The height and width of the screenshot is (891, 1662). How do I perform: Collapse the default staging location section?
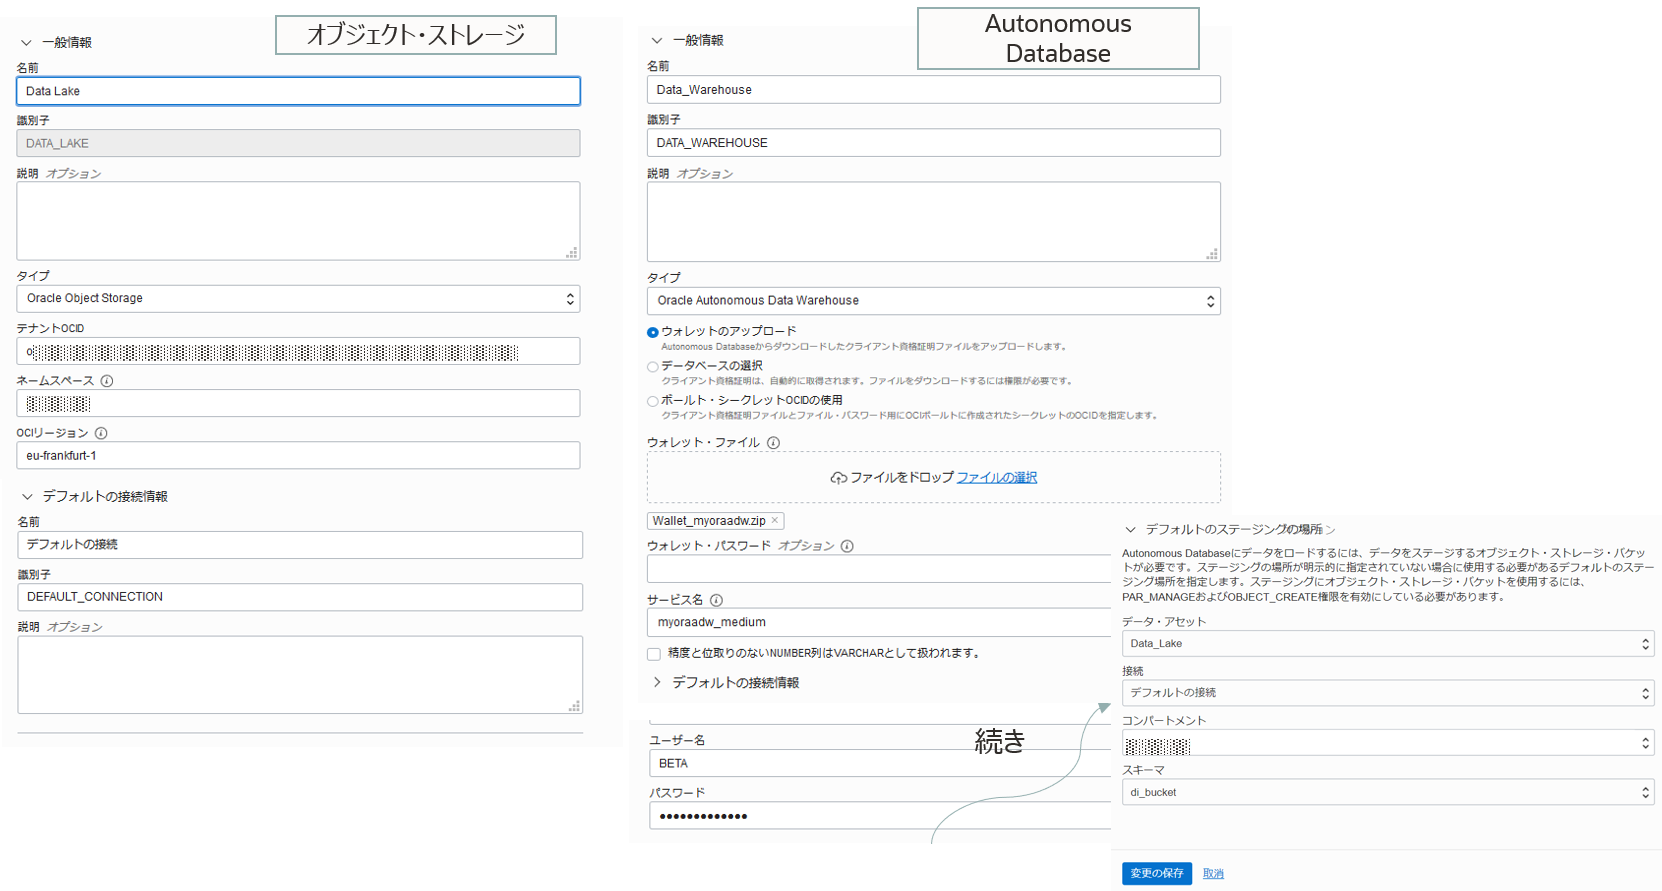1130,530
